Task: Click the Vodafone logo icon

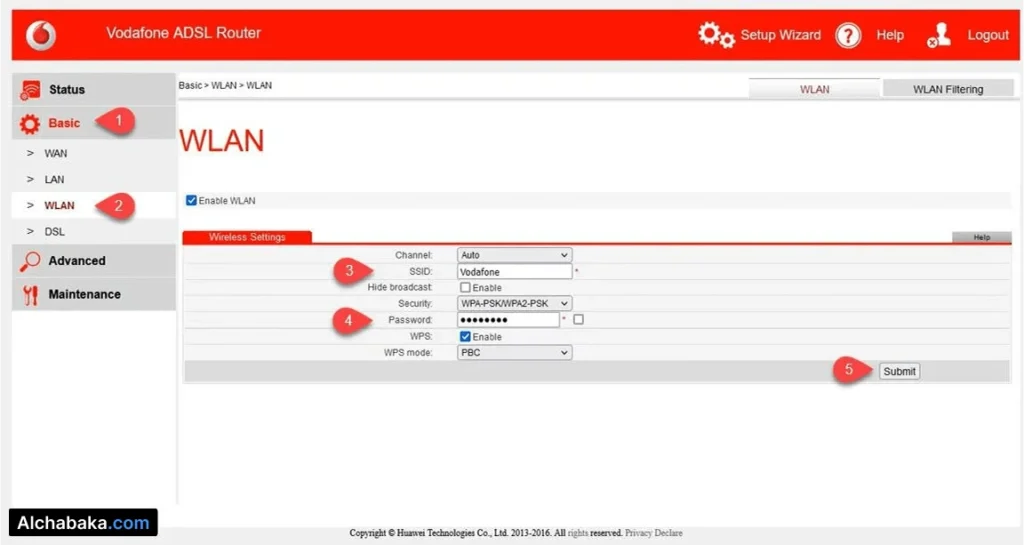Action: (x=40, y=35)
